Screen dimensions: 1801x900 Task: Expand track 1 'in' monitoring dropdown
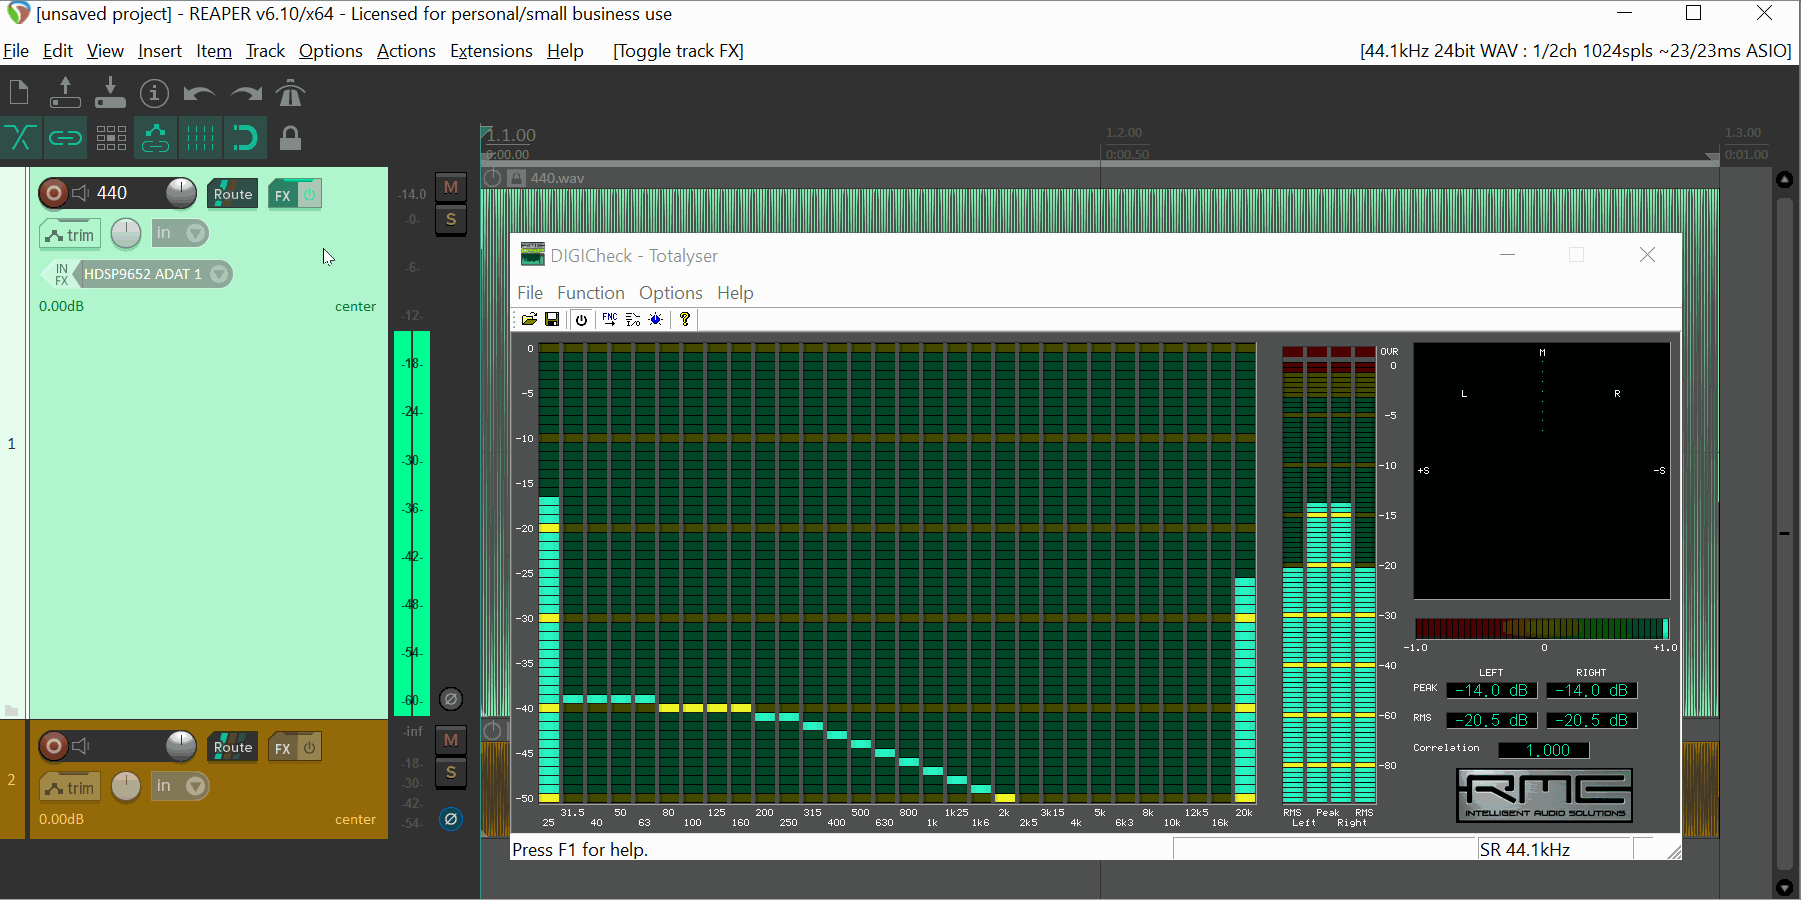196,233
